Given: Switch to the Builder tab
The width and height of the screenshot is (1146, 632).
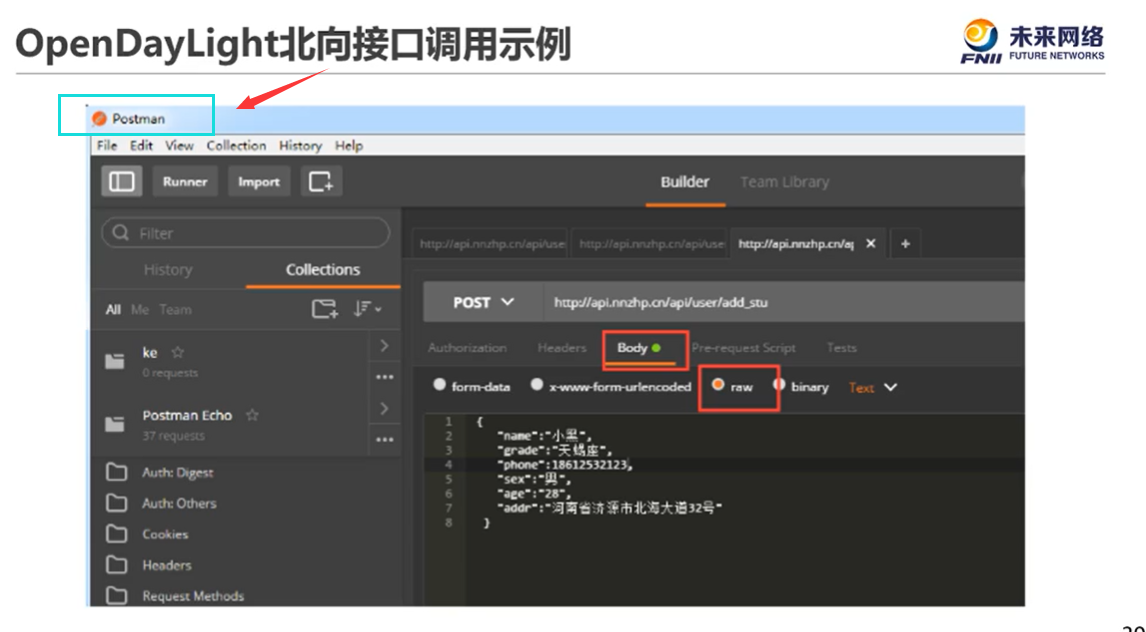Looking at the screenshot, I should (685, 182).
